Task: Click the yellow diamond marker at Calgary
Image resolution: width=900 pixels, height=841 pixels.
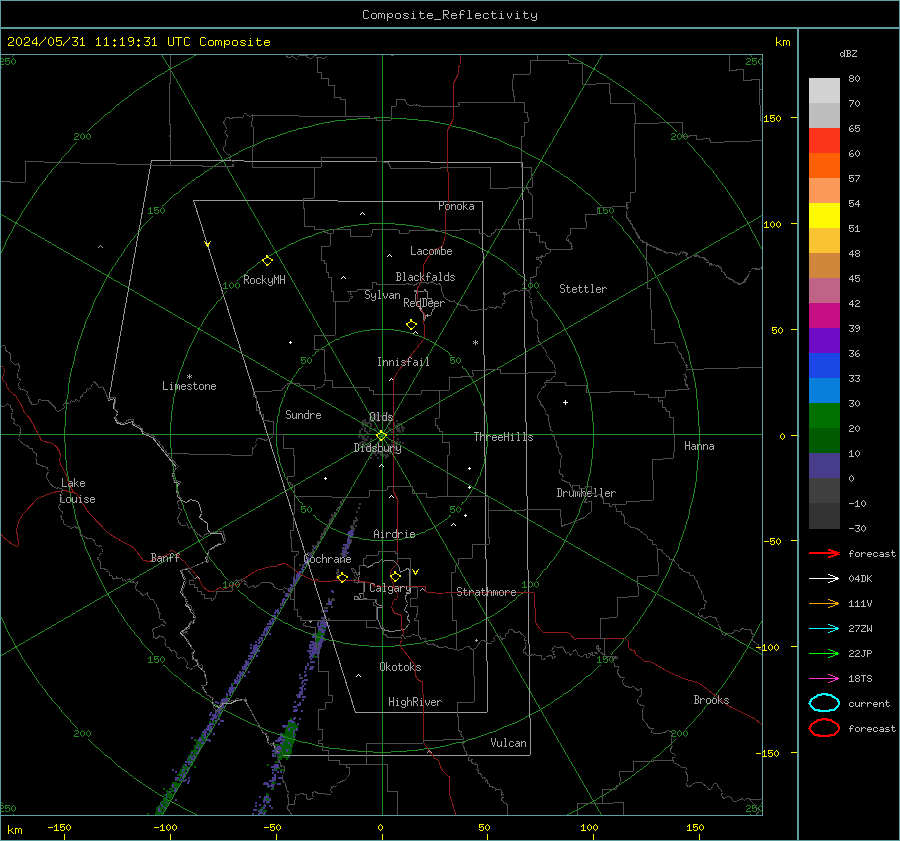Action: click(x=395, y=576)
